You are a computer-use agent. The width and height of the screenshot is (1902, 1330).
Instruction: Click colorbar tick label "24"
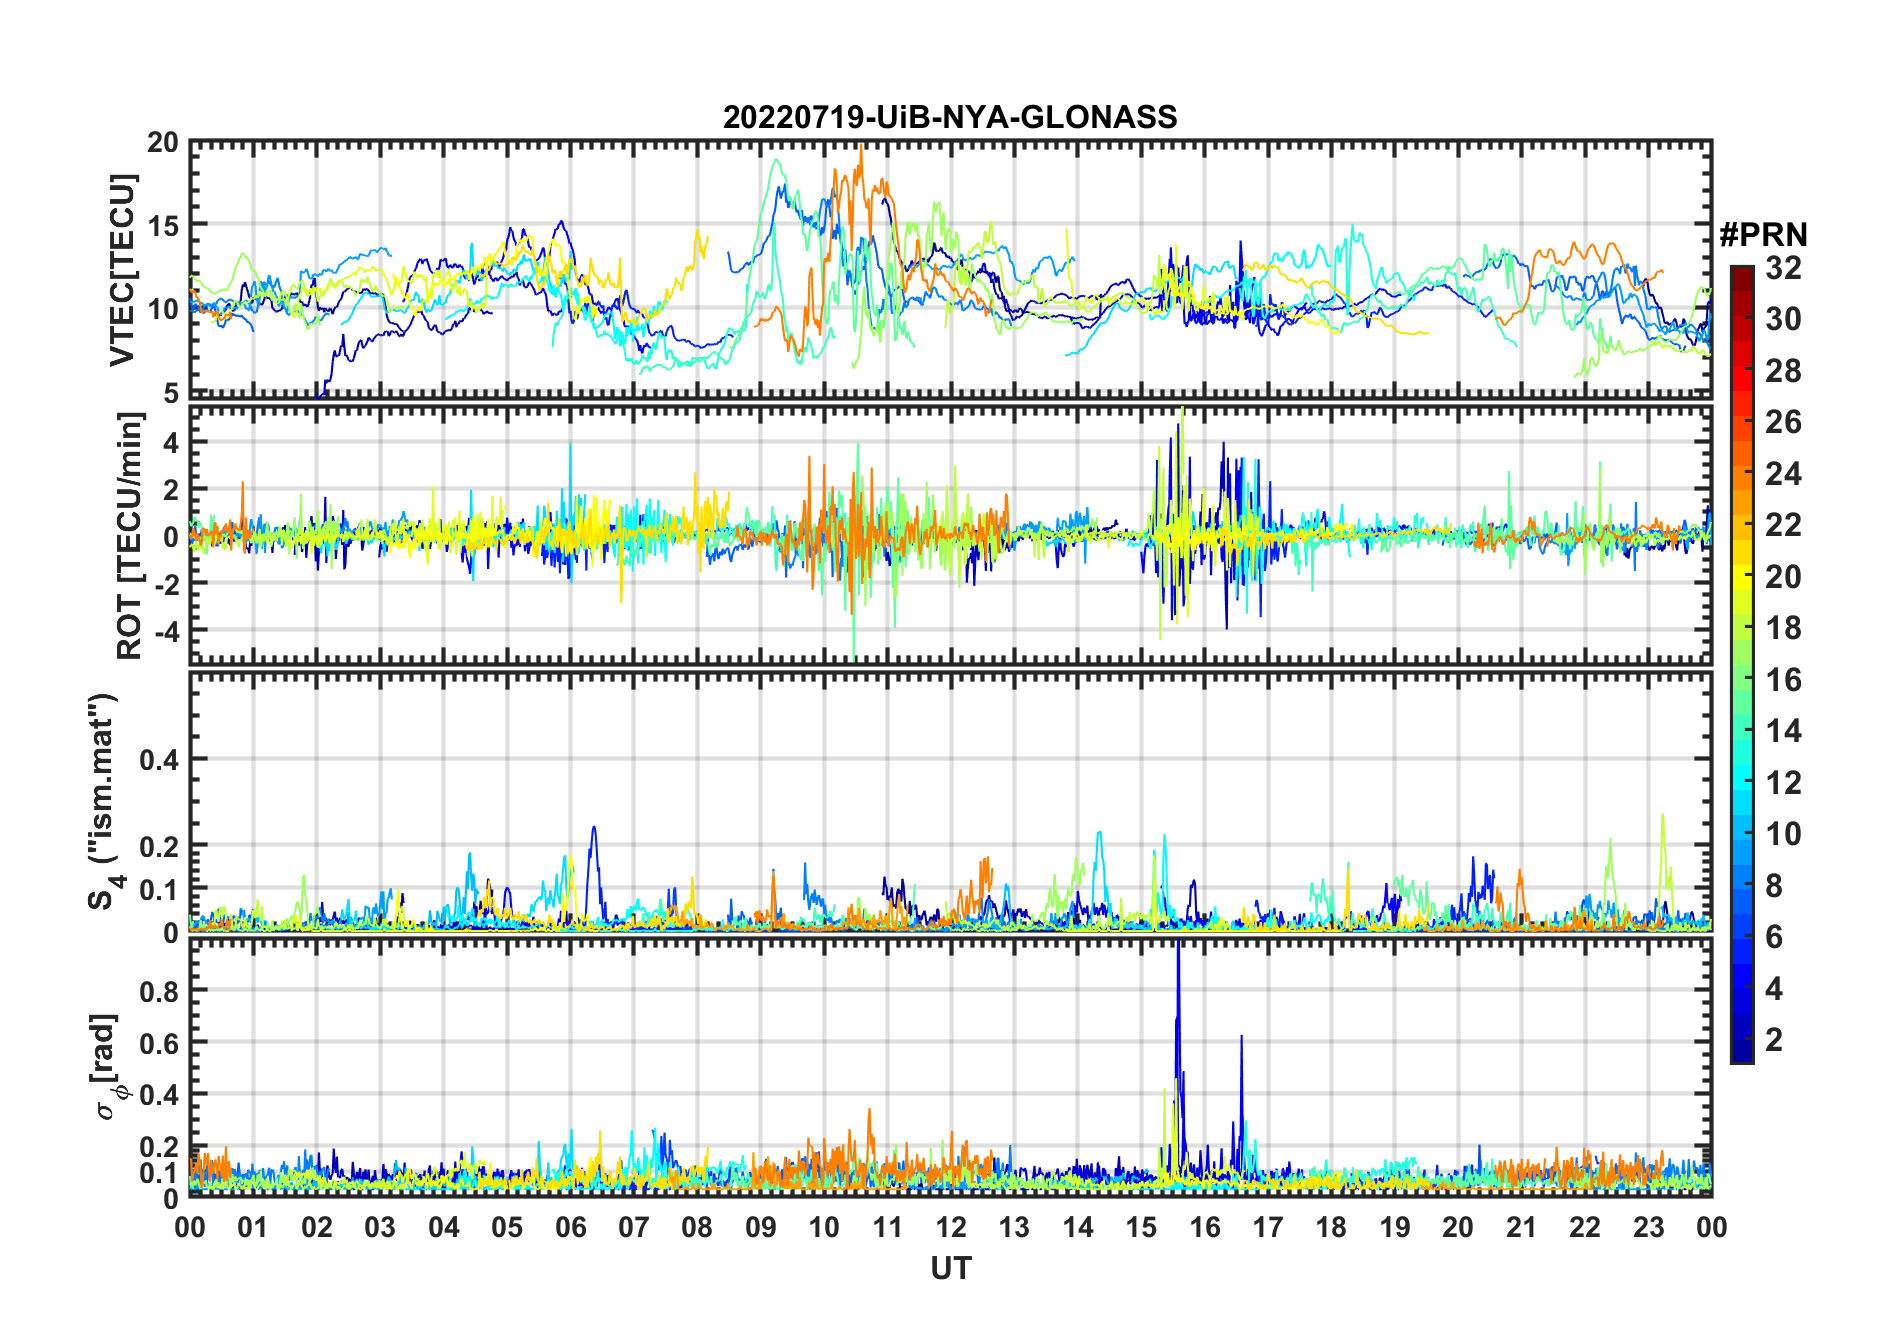pyautogui.click(x=1783, y=474)
